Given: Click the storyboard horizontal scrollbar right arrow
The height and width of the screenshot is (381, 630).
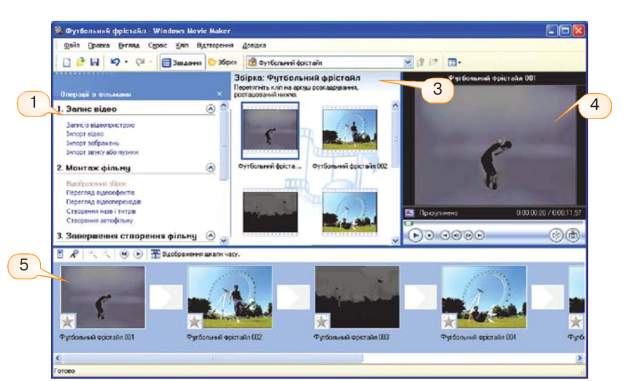Looking at the screenshot, I should coord(579,358).
